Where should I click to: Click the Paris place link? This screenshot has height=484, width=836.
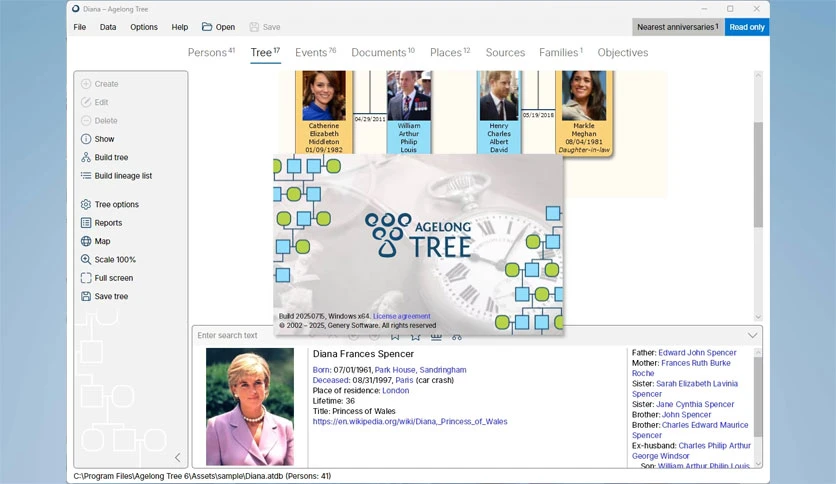tap(404, 380)
